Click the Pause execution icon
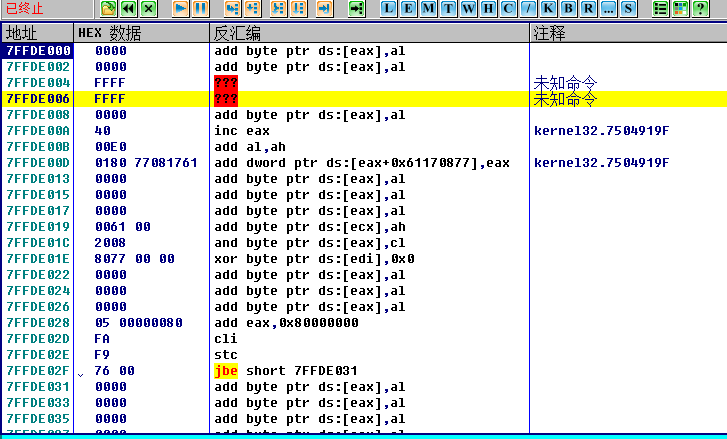This screenshot has width=727, height=439. (x=200, y=8)
